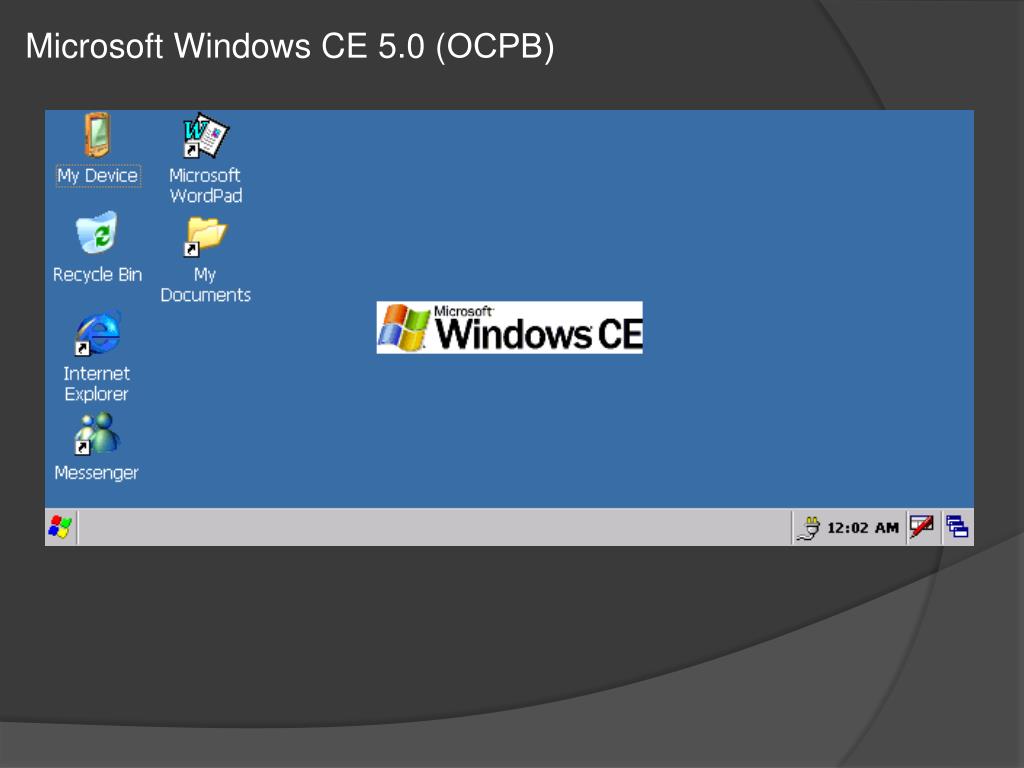Image resolution: width=1024 pixels, height=768 pixels.
Task: Click the 12:02 AM clock
Action: [863, 528]
